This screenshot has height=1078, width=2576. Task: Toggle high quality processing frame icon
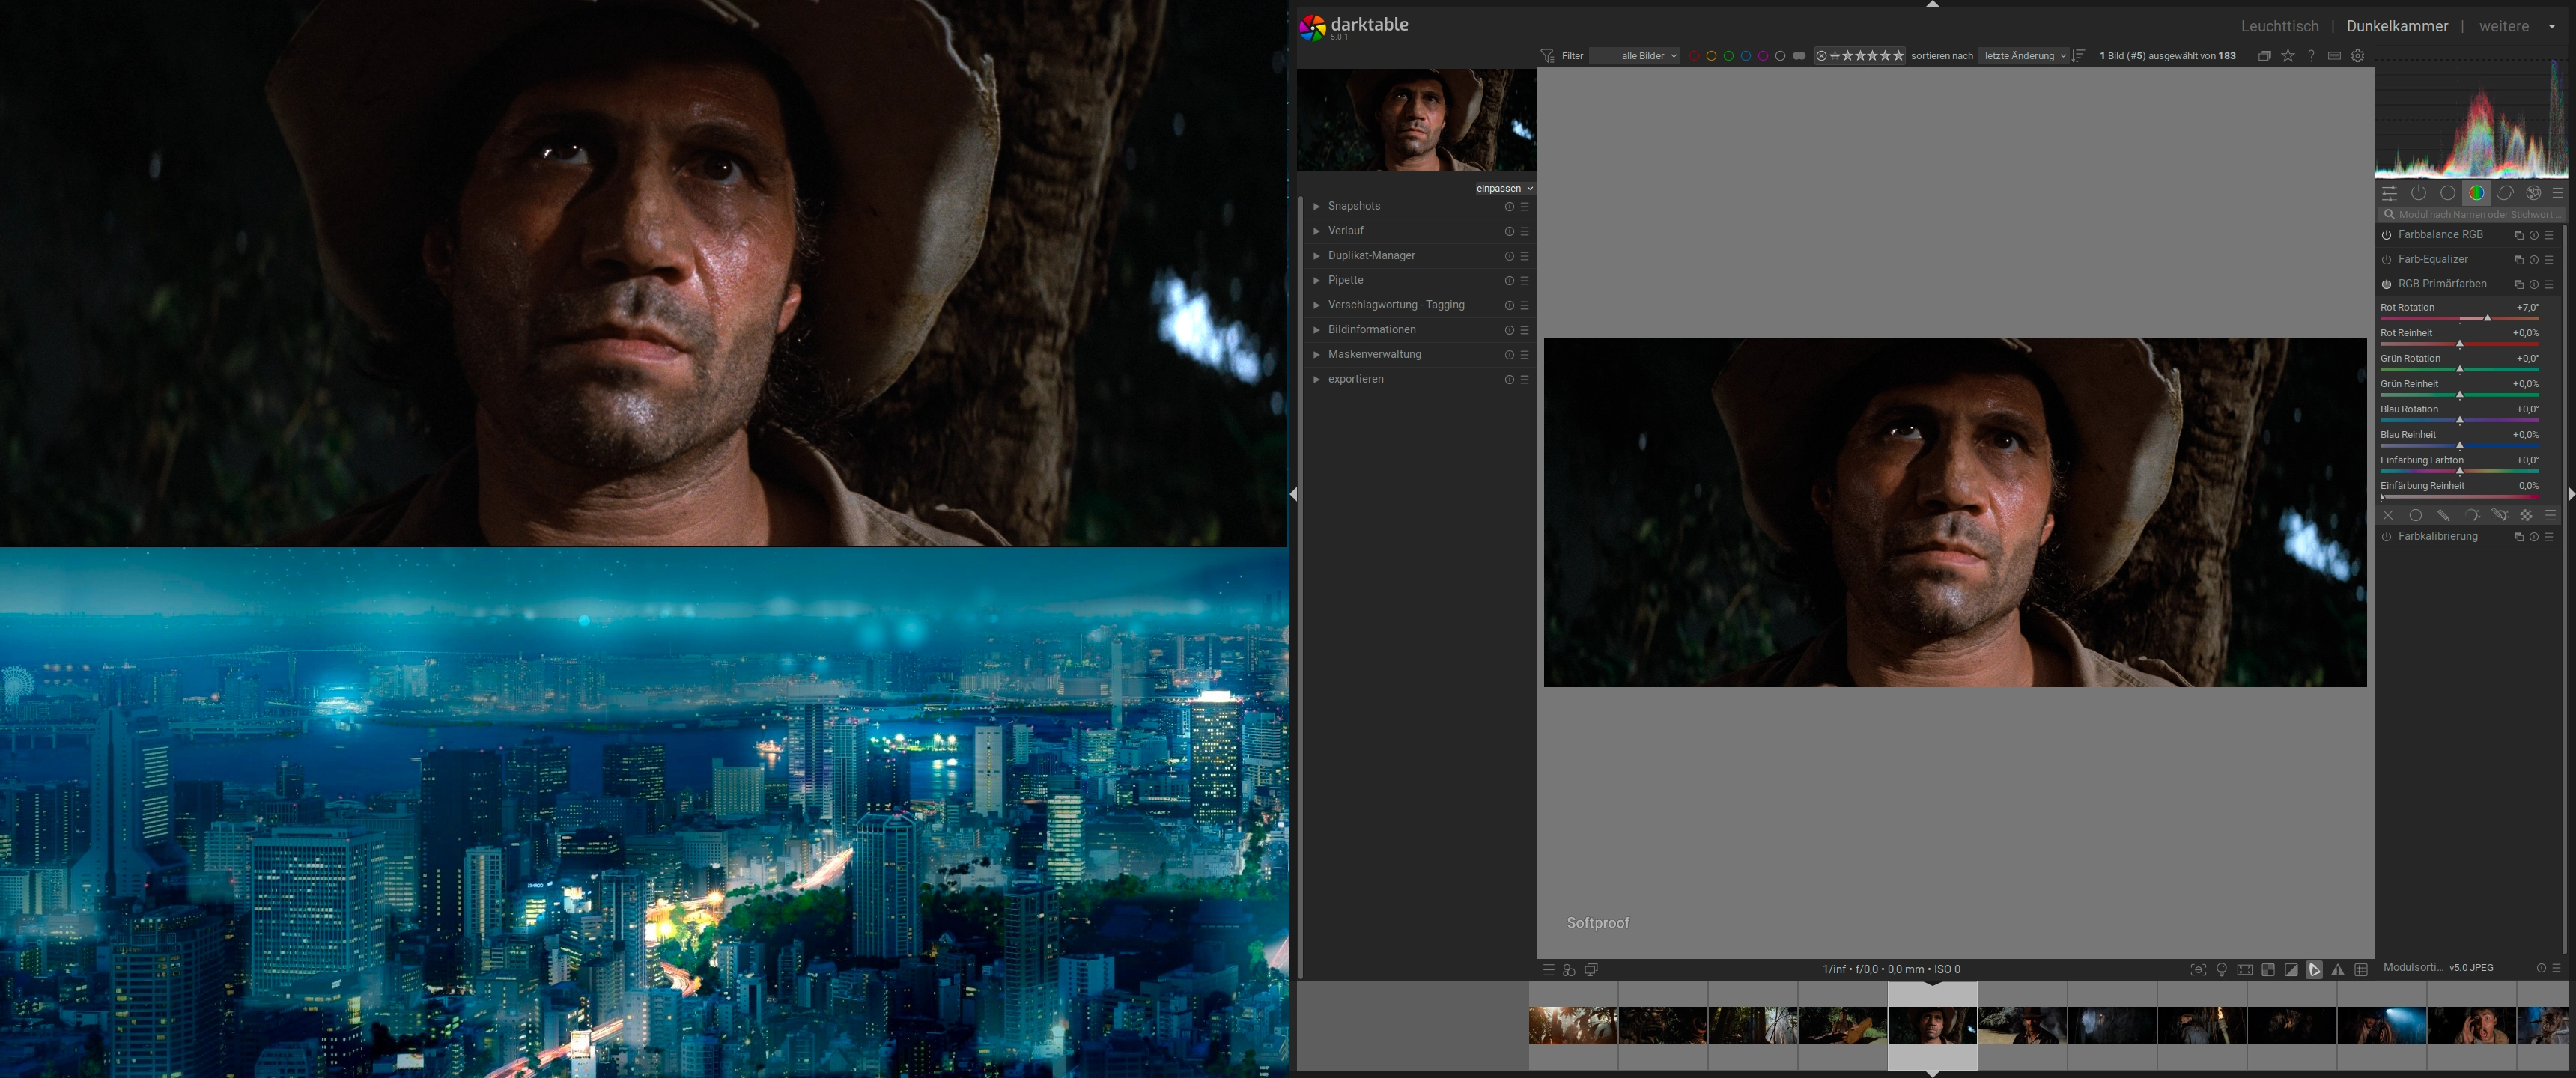coord(2245,970)
